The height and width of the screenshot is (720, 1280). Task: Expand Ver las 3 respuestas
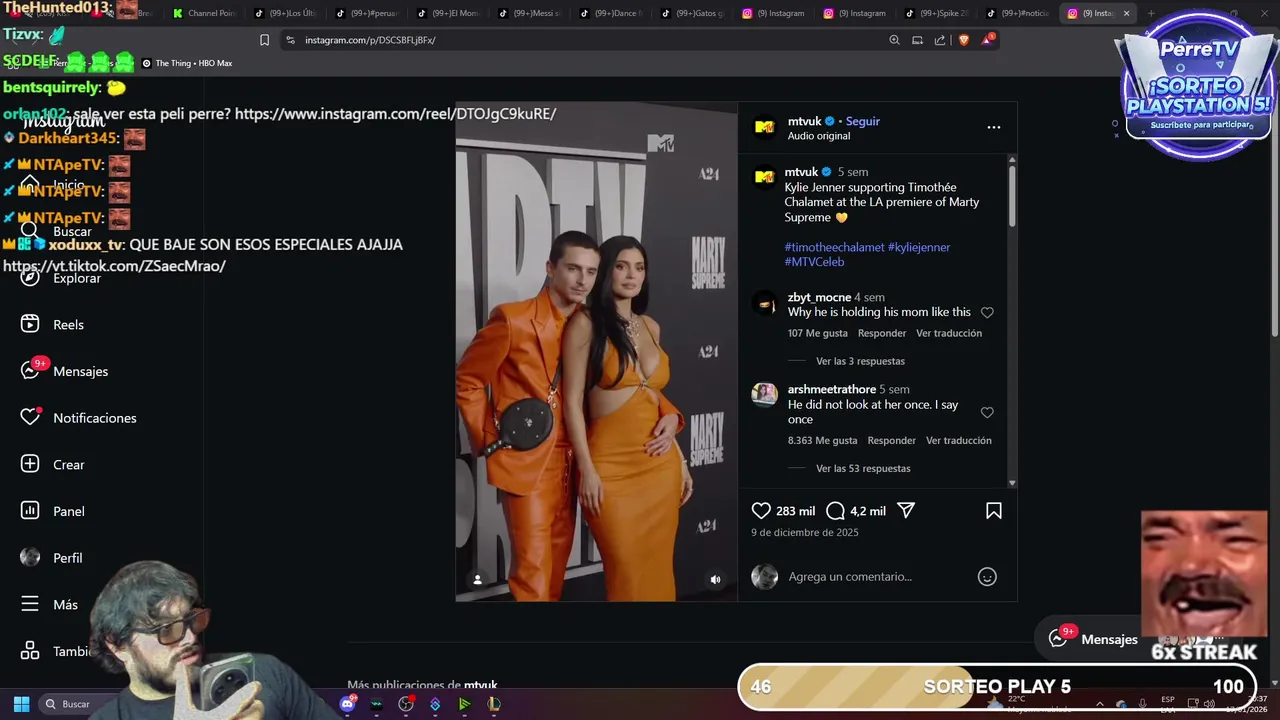coord(860,361)
